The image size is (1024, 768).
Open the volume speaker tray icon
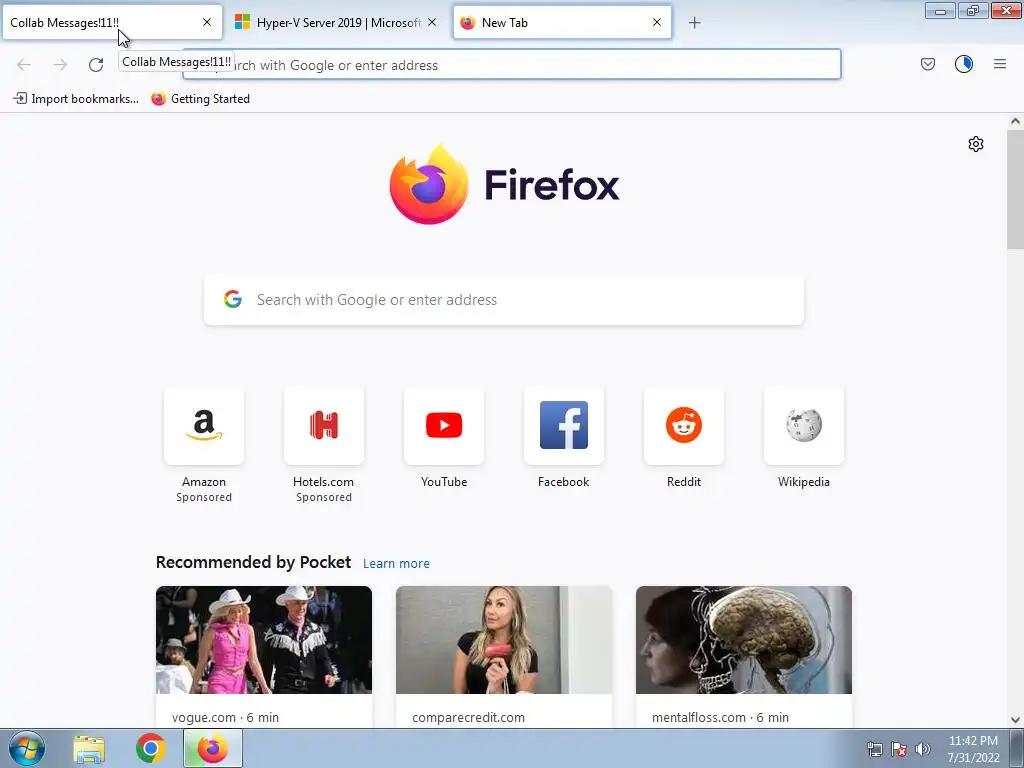tap(922, 749)
